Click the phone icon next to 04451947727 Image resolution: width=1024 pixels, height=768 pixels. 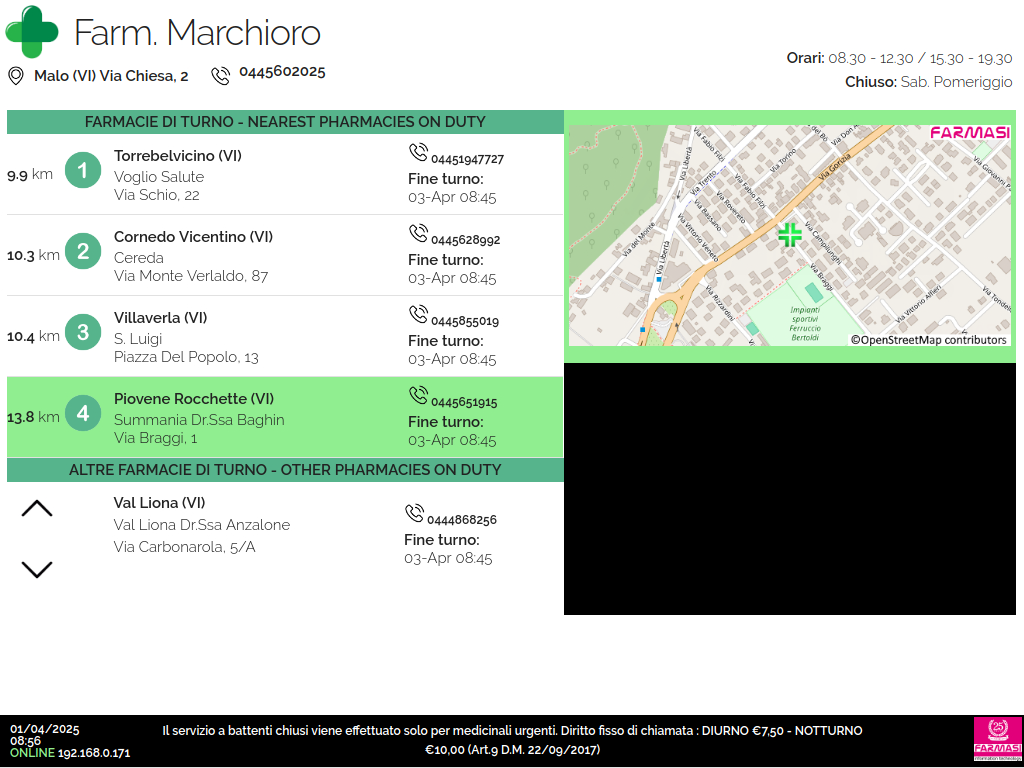(x=418, y=153)
